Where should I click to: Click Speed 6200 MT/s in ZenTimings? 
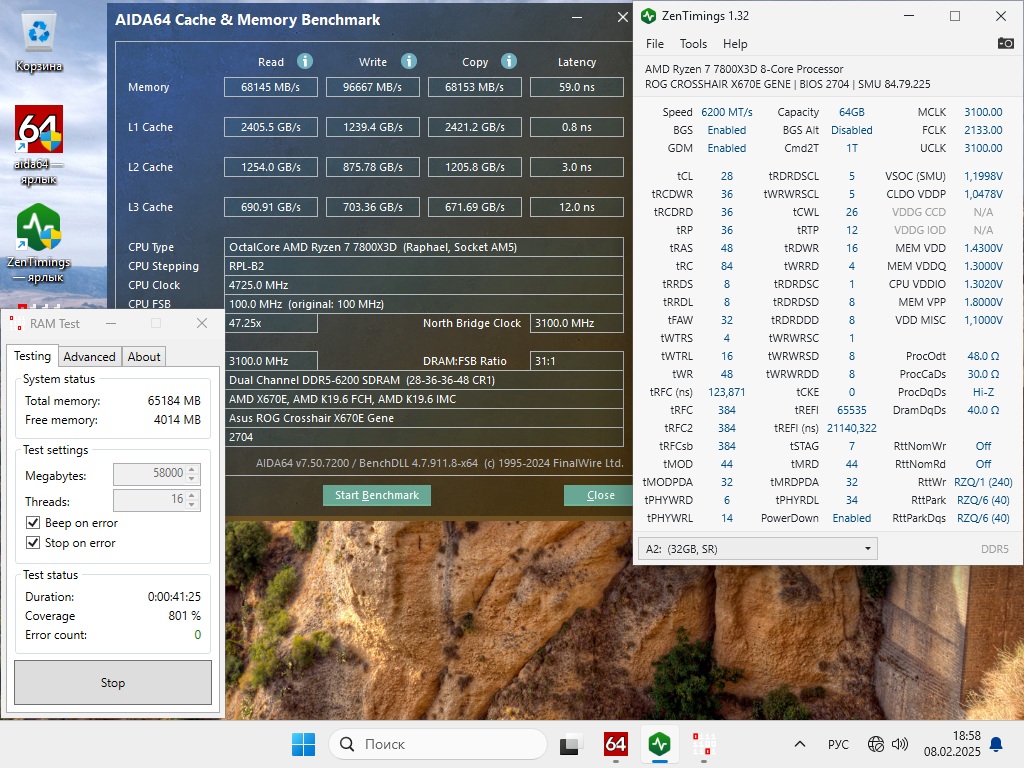[x=727, y=112]
